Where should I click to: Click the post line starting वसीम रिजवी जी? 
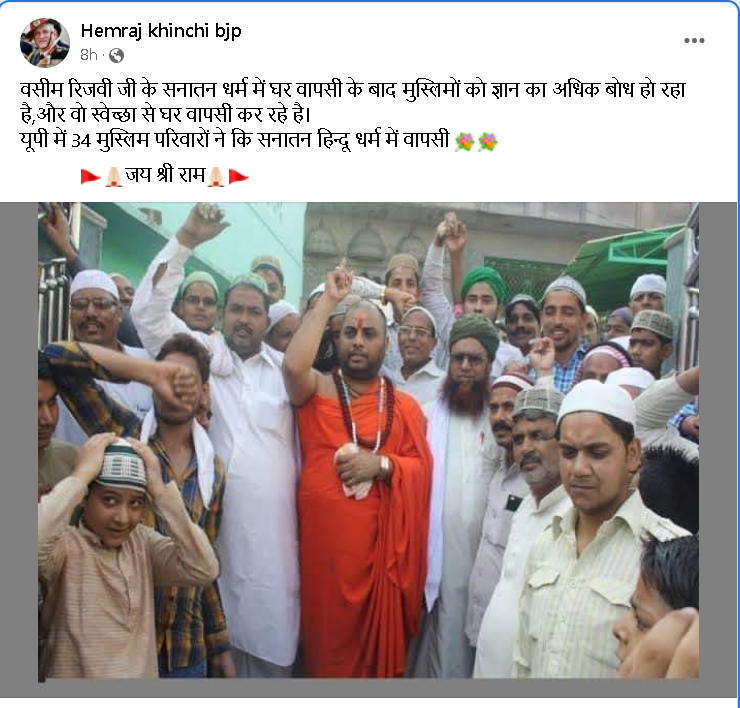pos(353,90)
